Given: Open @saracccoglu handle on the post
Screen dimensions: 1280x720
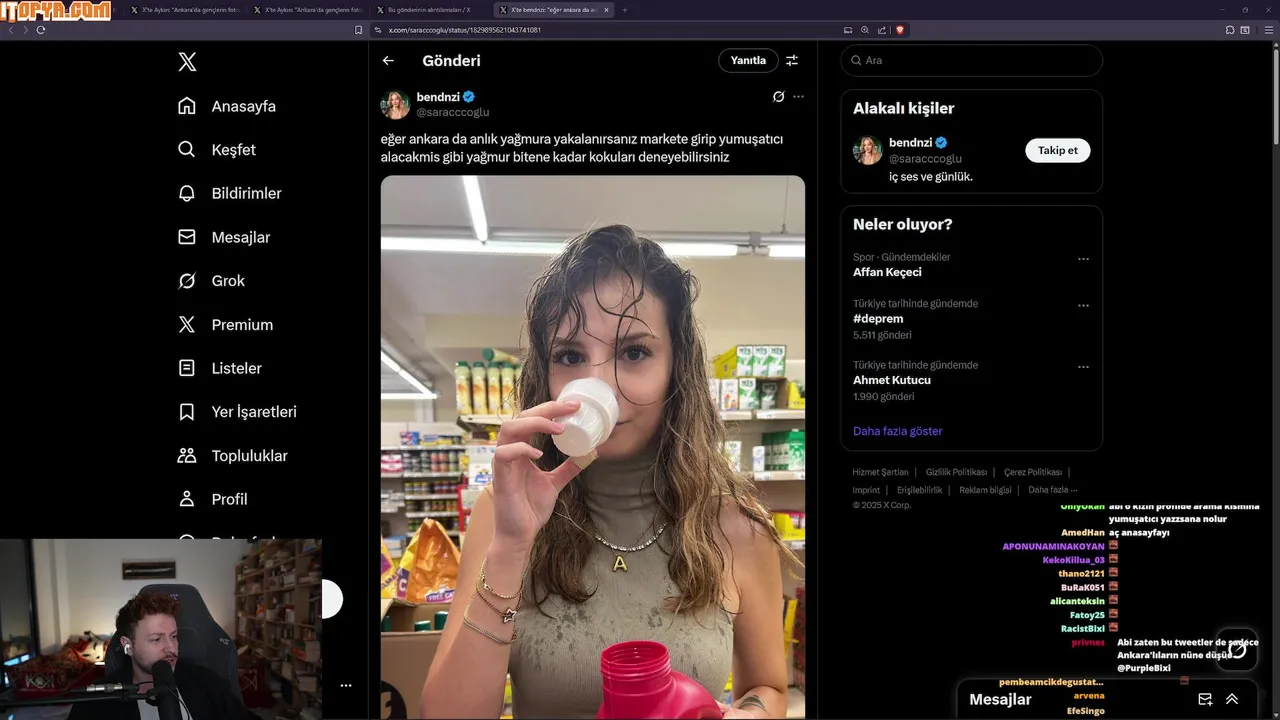Looking at the screenshot, I should (453, 113).
